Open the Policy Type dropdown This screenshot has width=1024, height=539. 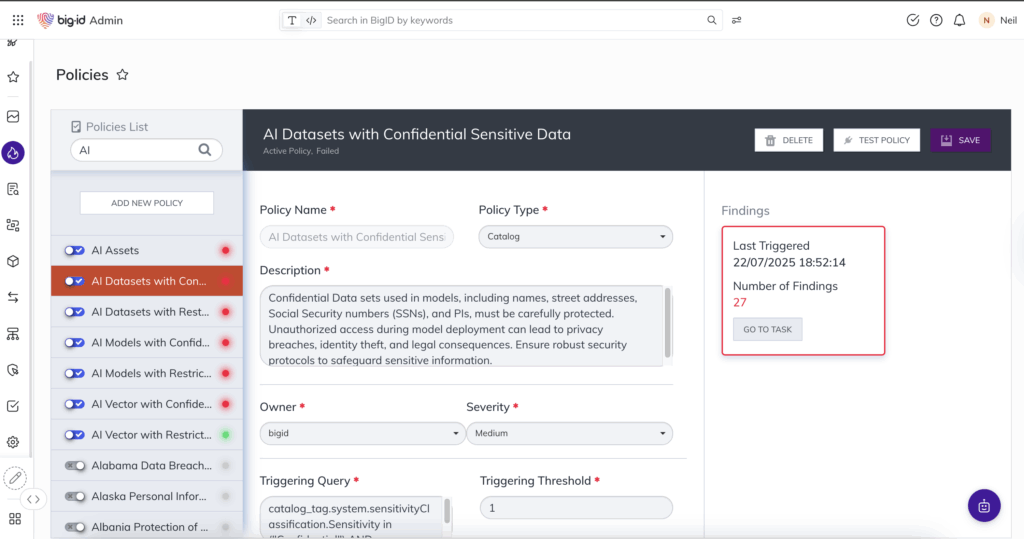coord(575,237)
